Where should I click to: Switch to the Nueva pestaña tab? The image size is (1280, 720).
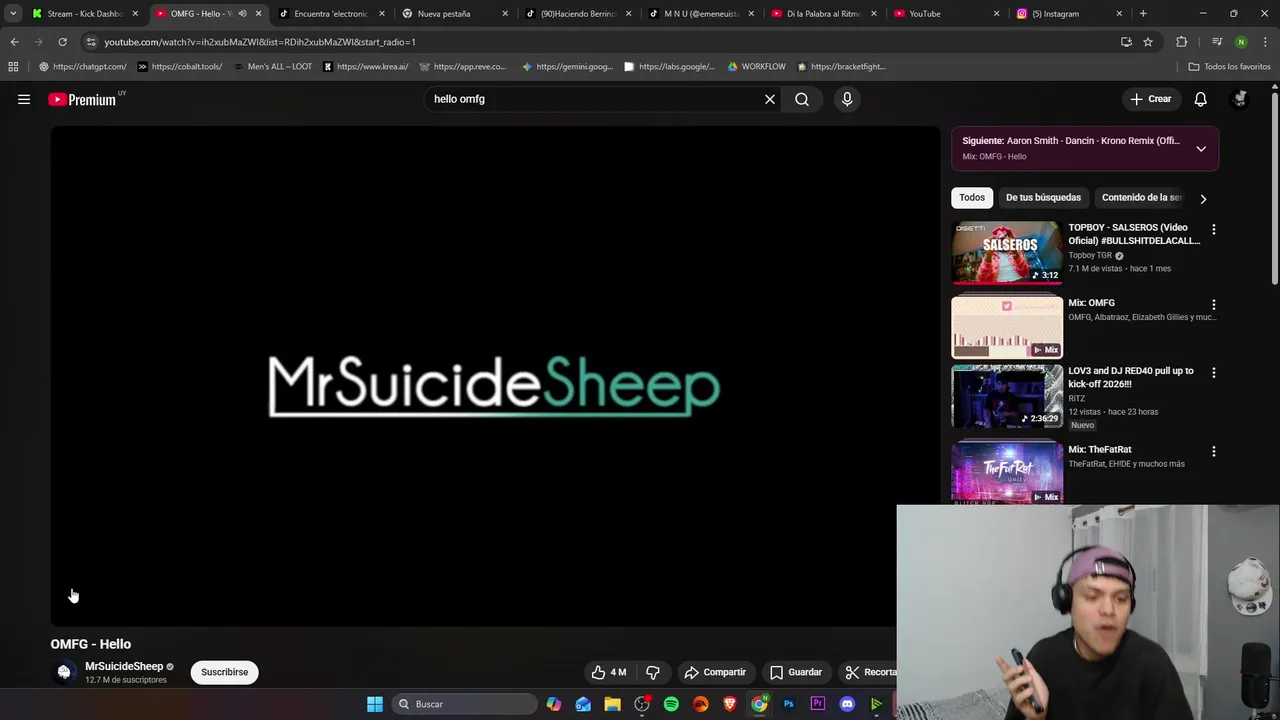pos(454,14)
